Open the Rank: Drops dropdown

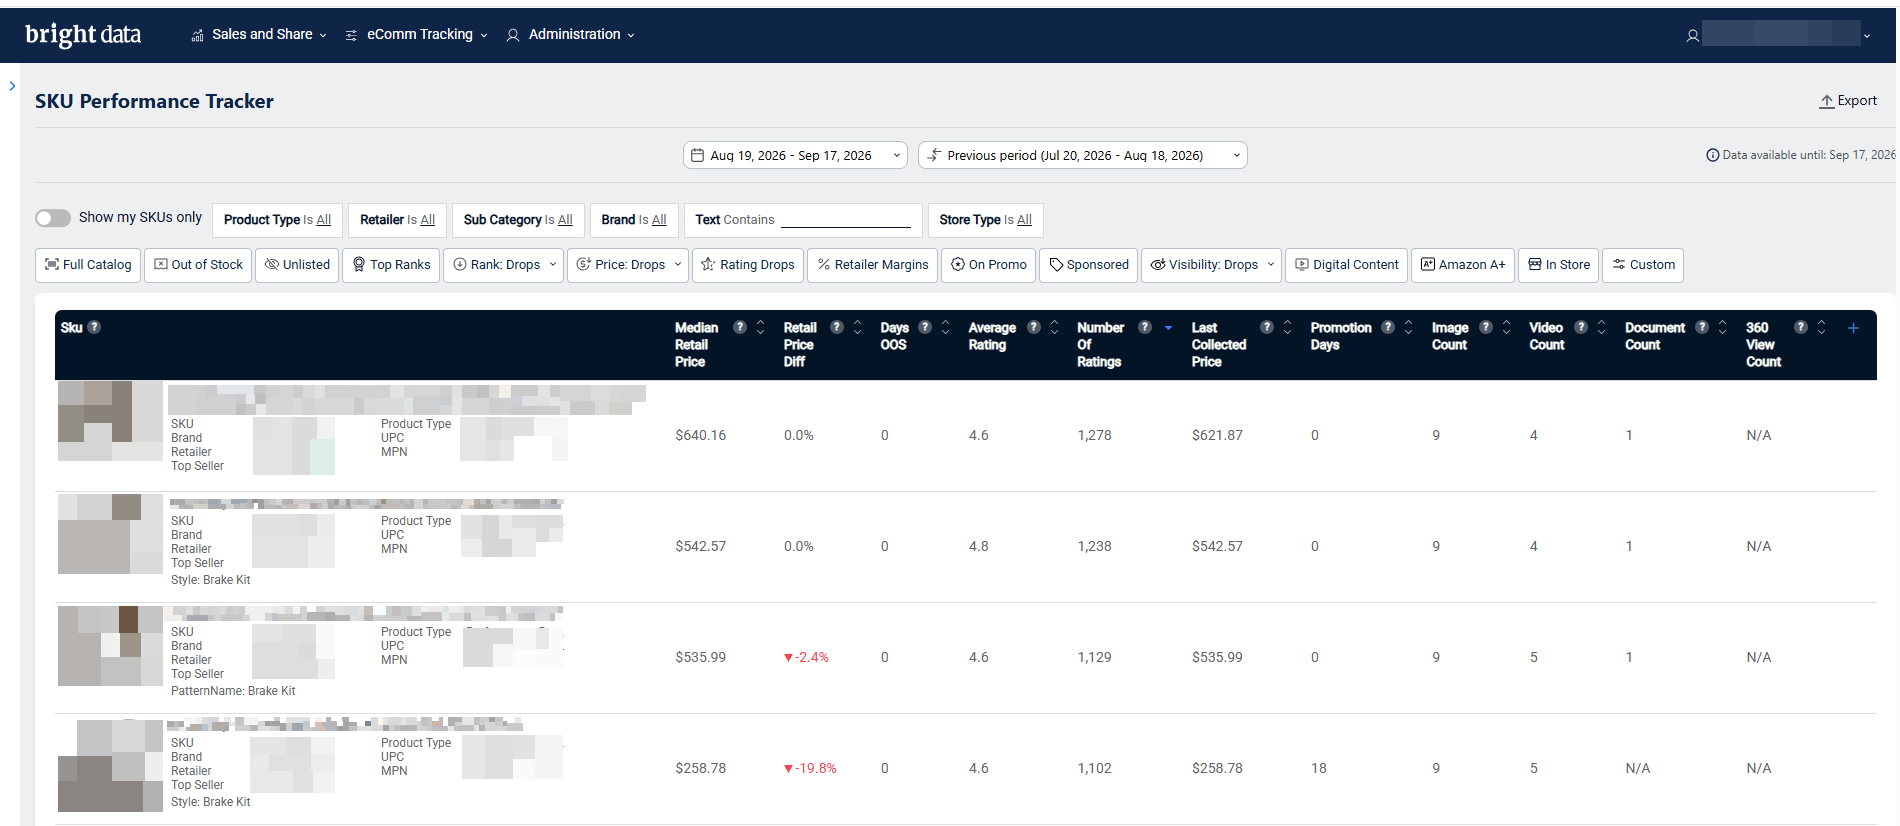pos(504,265)
